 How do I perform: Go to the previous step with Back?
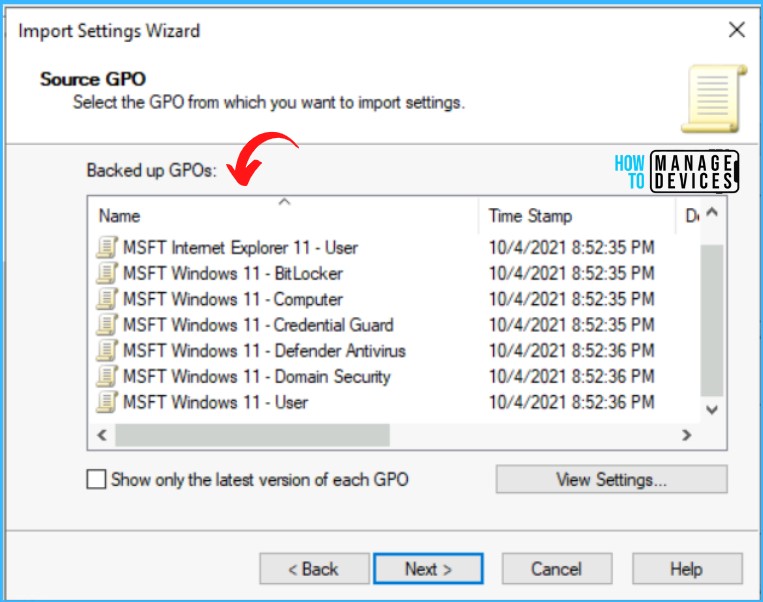tap(314, 568)
